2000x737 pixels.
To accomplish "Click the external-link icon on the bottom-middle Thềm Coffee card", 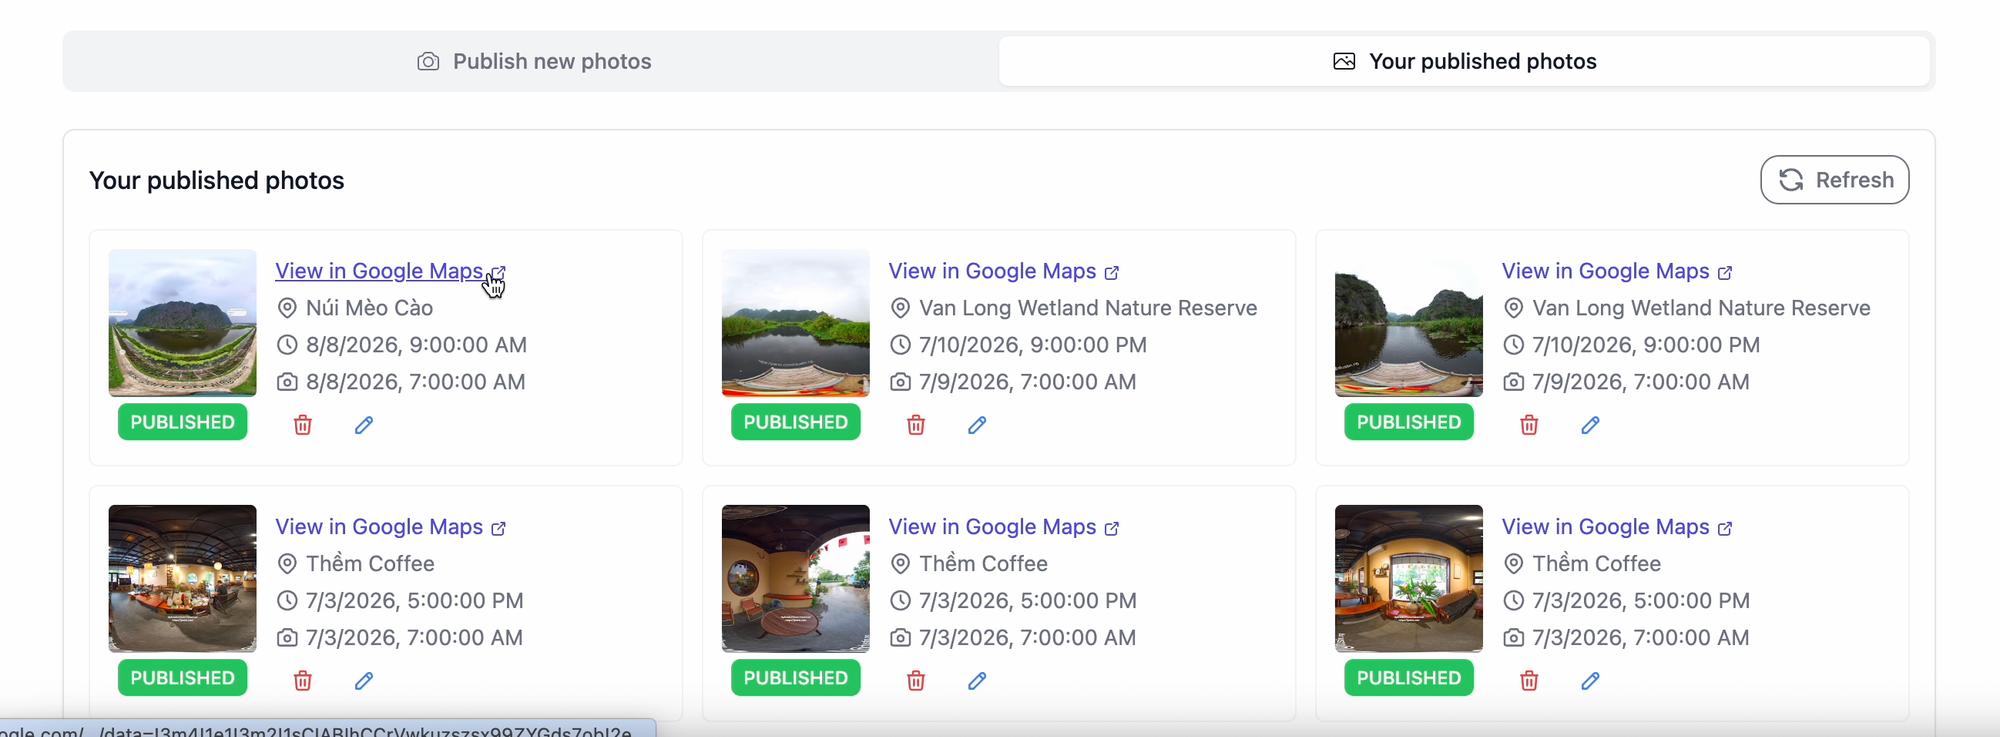I will pos(1111,529).
